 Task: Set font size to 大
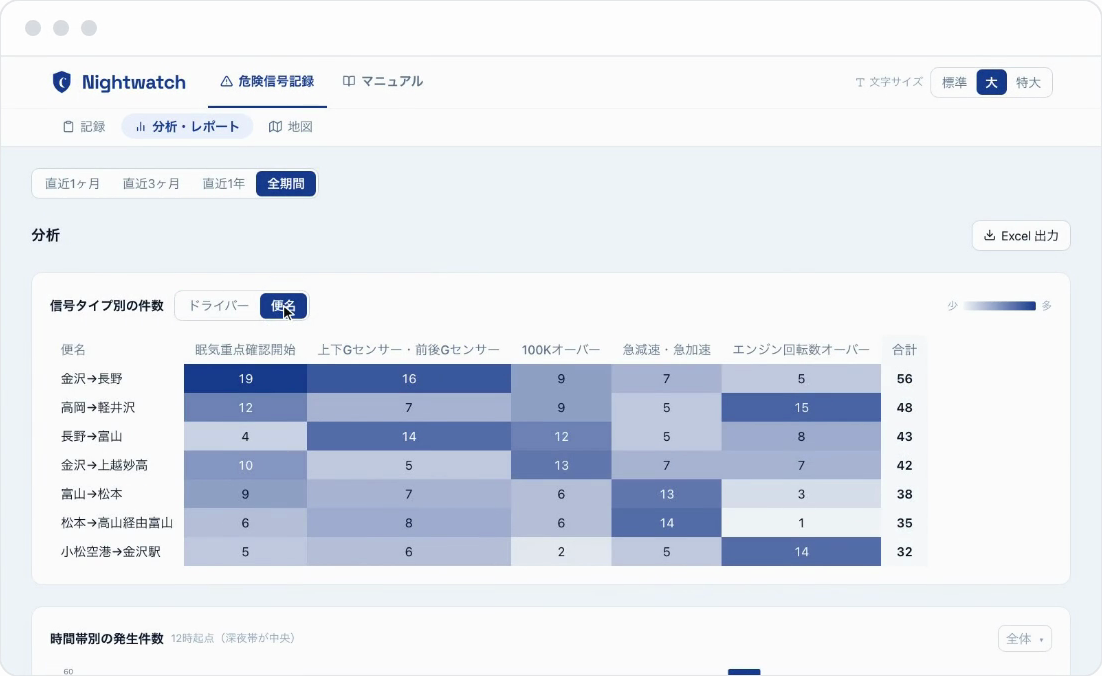coord(991,82)
